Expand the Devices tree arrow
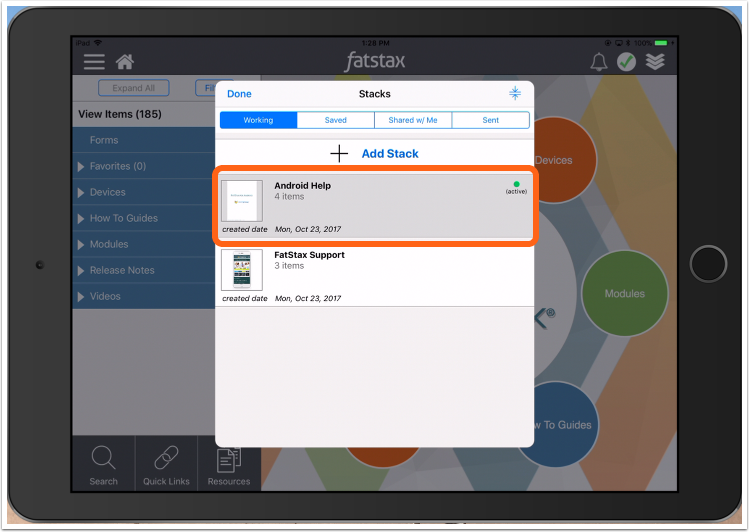749x532 pixels. [x=81, y=192]
